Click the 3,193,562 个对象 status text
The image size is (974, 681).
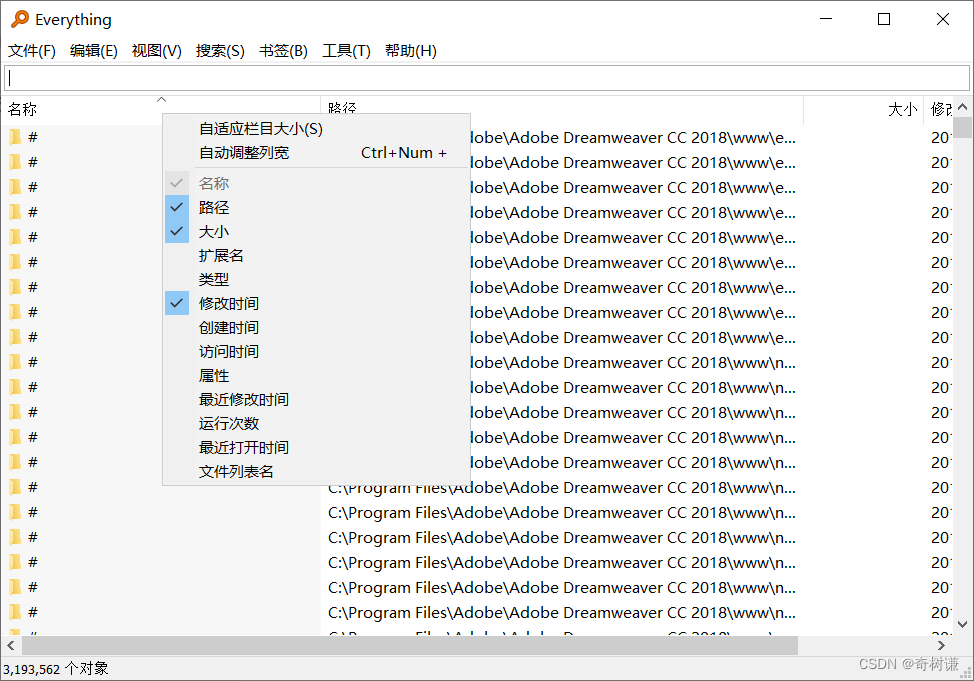tap(56, 669)
